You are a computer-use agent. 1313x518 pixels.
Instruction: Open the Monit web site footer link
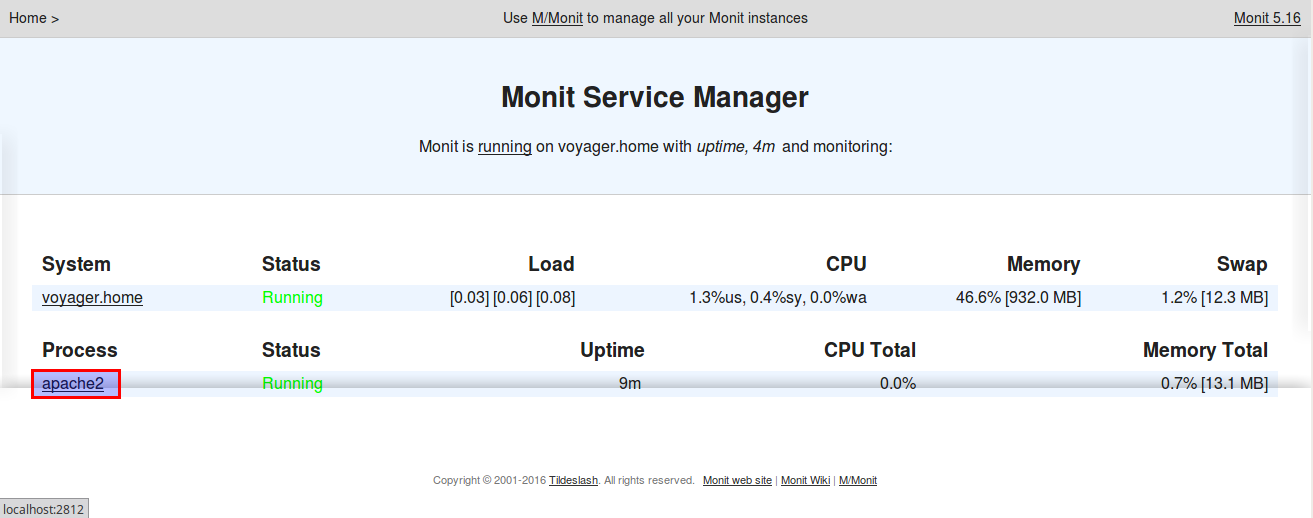click(737, 481)
